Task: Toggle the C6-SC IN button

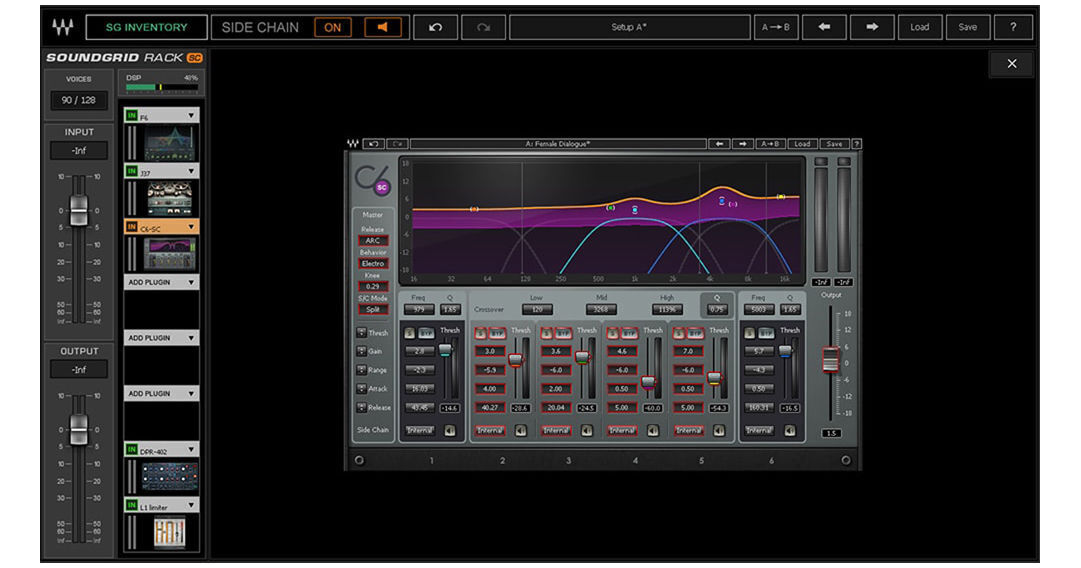Action: click(132, 227)
